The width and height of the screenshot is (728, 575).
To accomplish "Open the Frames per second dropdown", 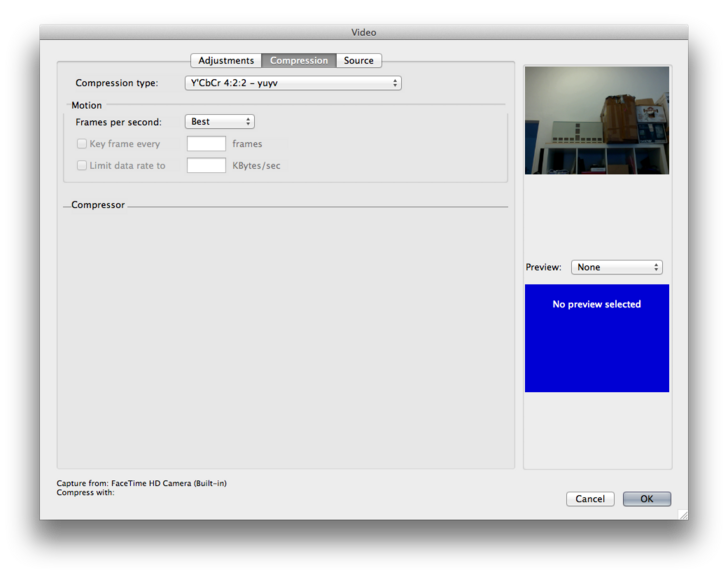I will click(220, 122).
